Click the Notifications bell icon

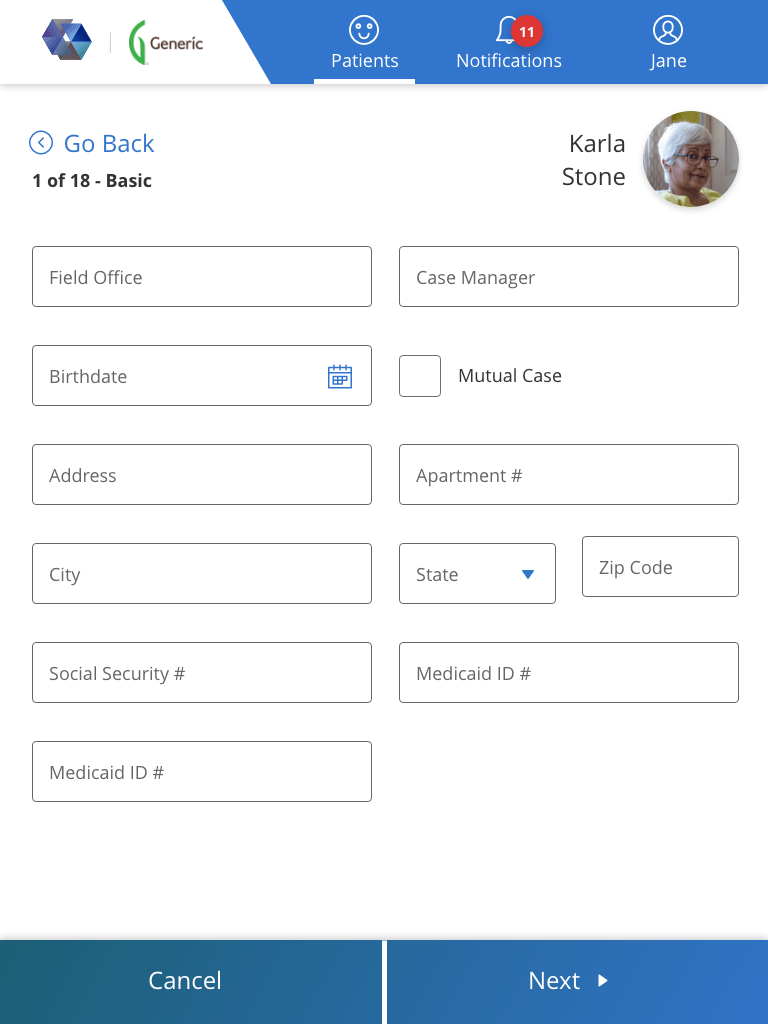pyautogui.click(x=507, y=30)
